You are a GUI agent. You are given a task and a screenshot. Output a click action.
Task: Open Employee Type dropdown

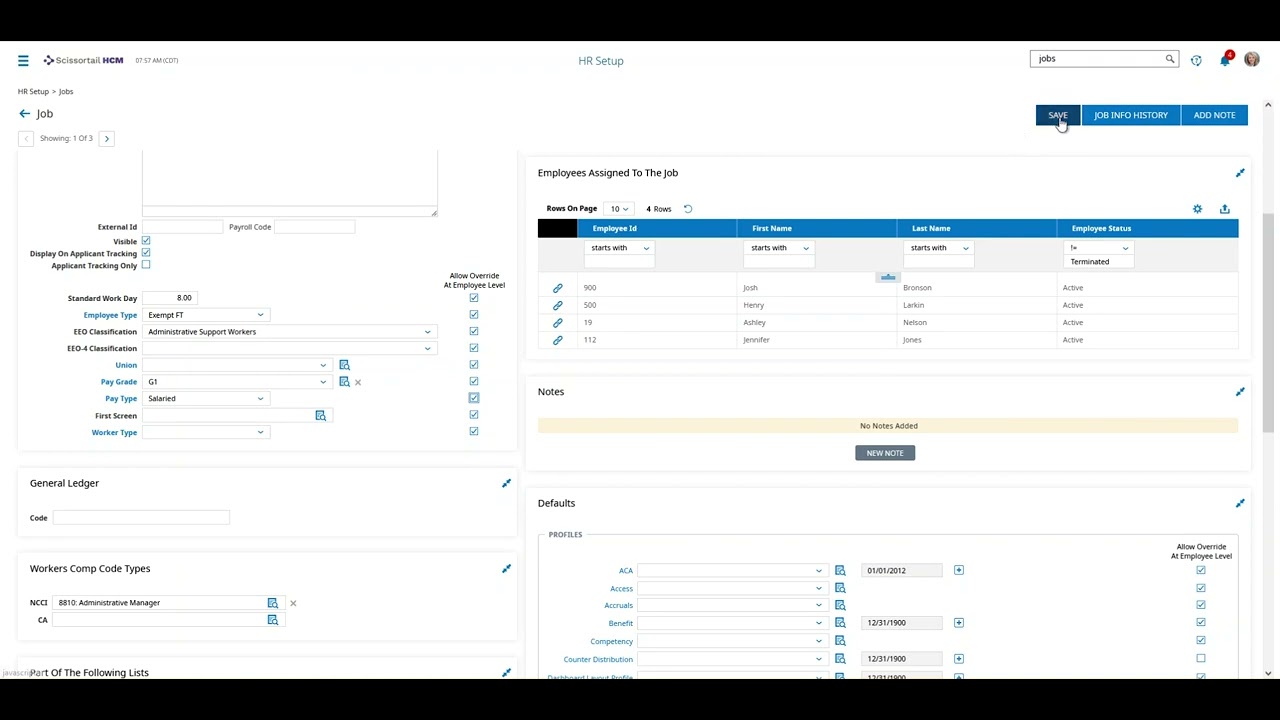(x=205, y=315)
